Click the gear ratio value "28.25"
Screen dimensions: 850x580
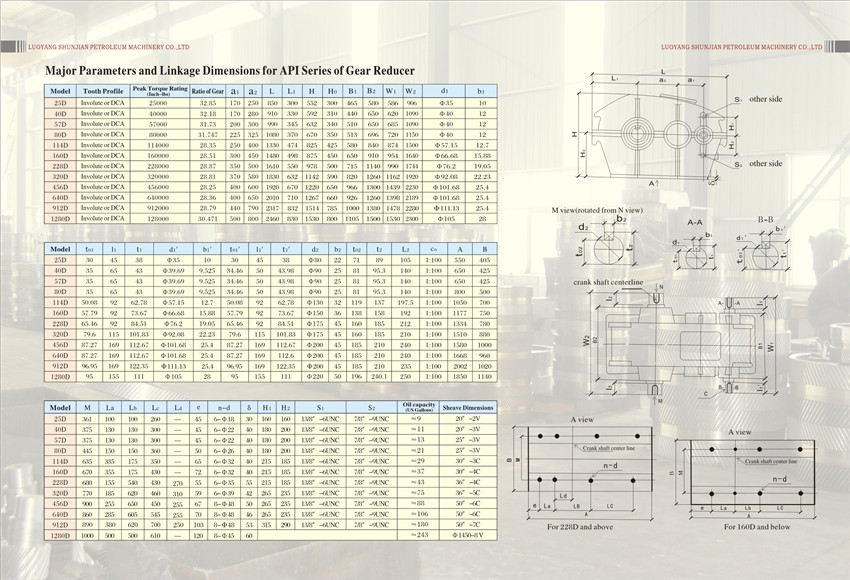[x=208, y=187]
